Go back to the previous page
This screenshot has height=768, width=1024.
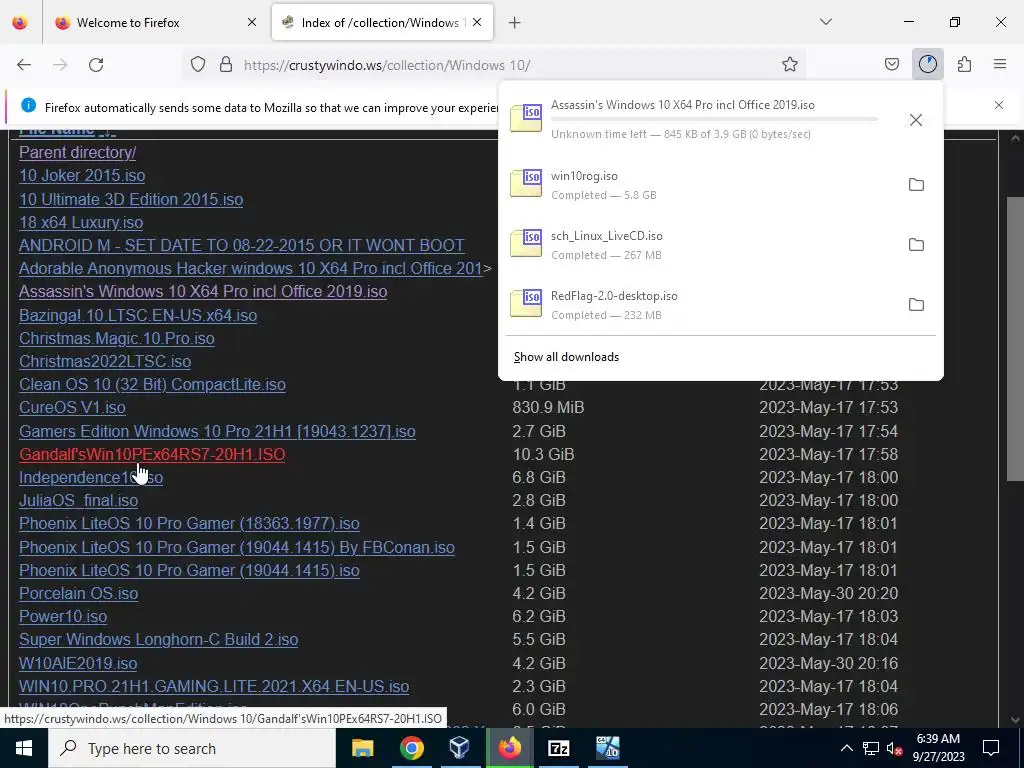pyautogui.click(x=24, y=65)
